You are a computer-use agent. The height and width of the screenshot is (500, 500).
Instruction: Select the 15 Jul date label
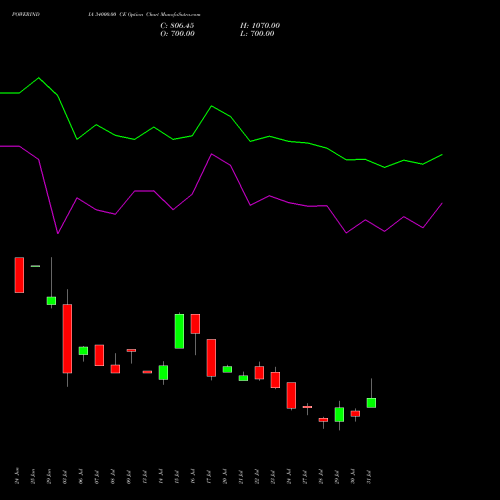[177, 476]
